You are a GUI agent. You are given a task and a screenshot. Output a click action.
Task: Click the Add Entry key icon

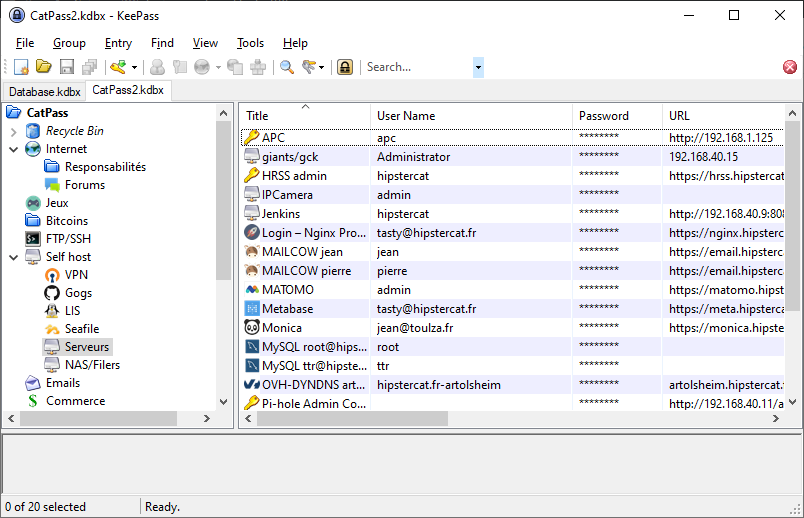click(118, 67)
